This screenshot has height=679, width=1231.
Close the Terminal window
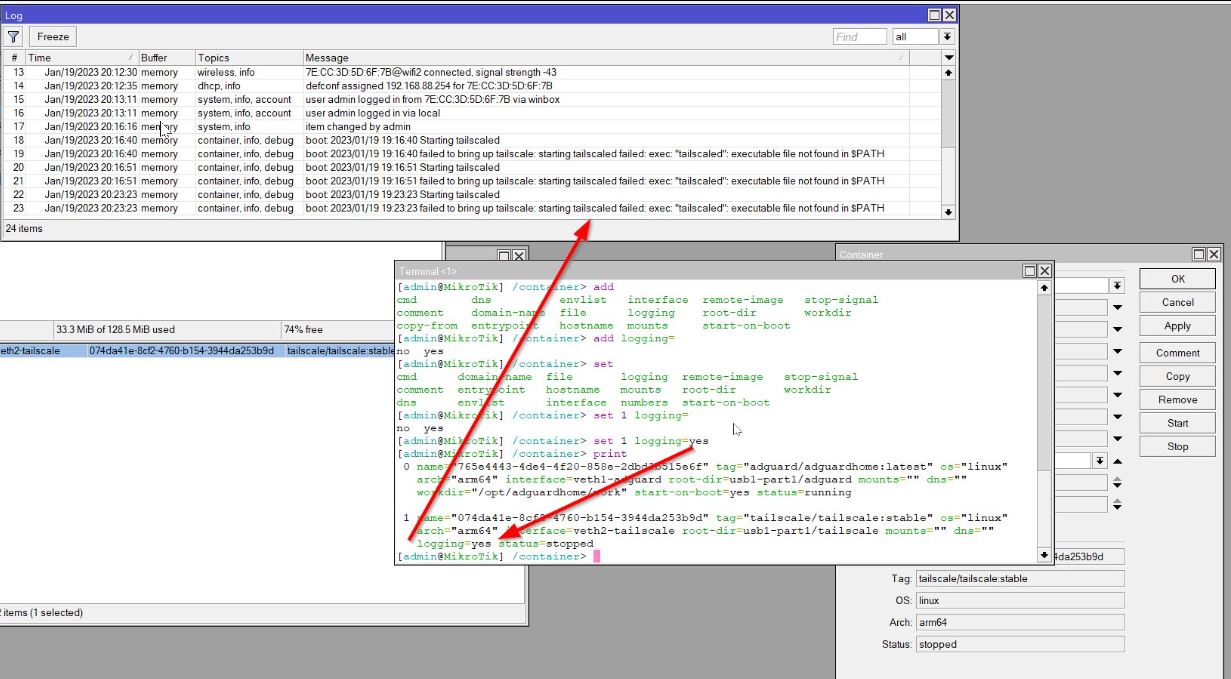coord(1045,271)
